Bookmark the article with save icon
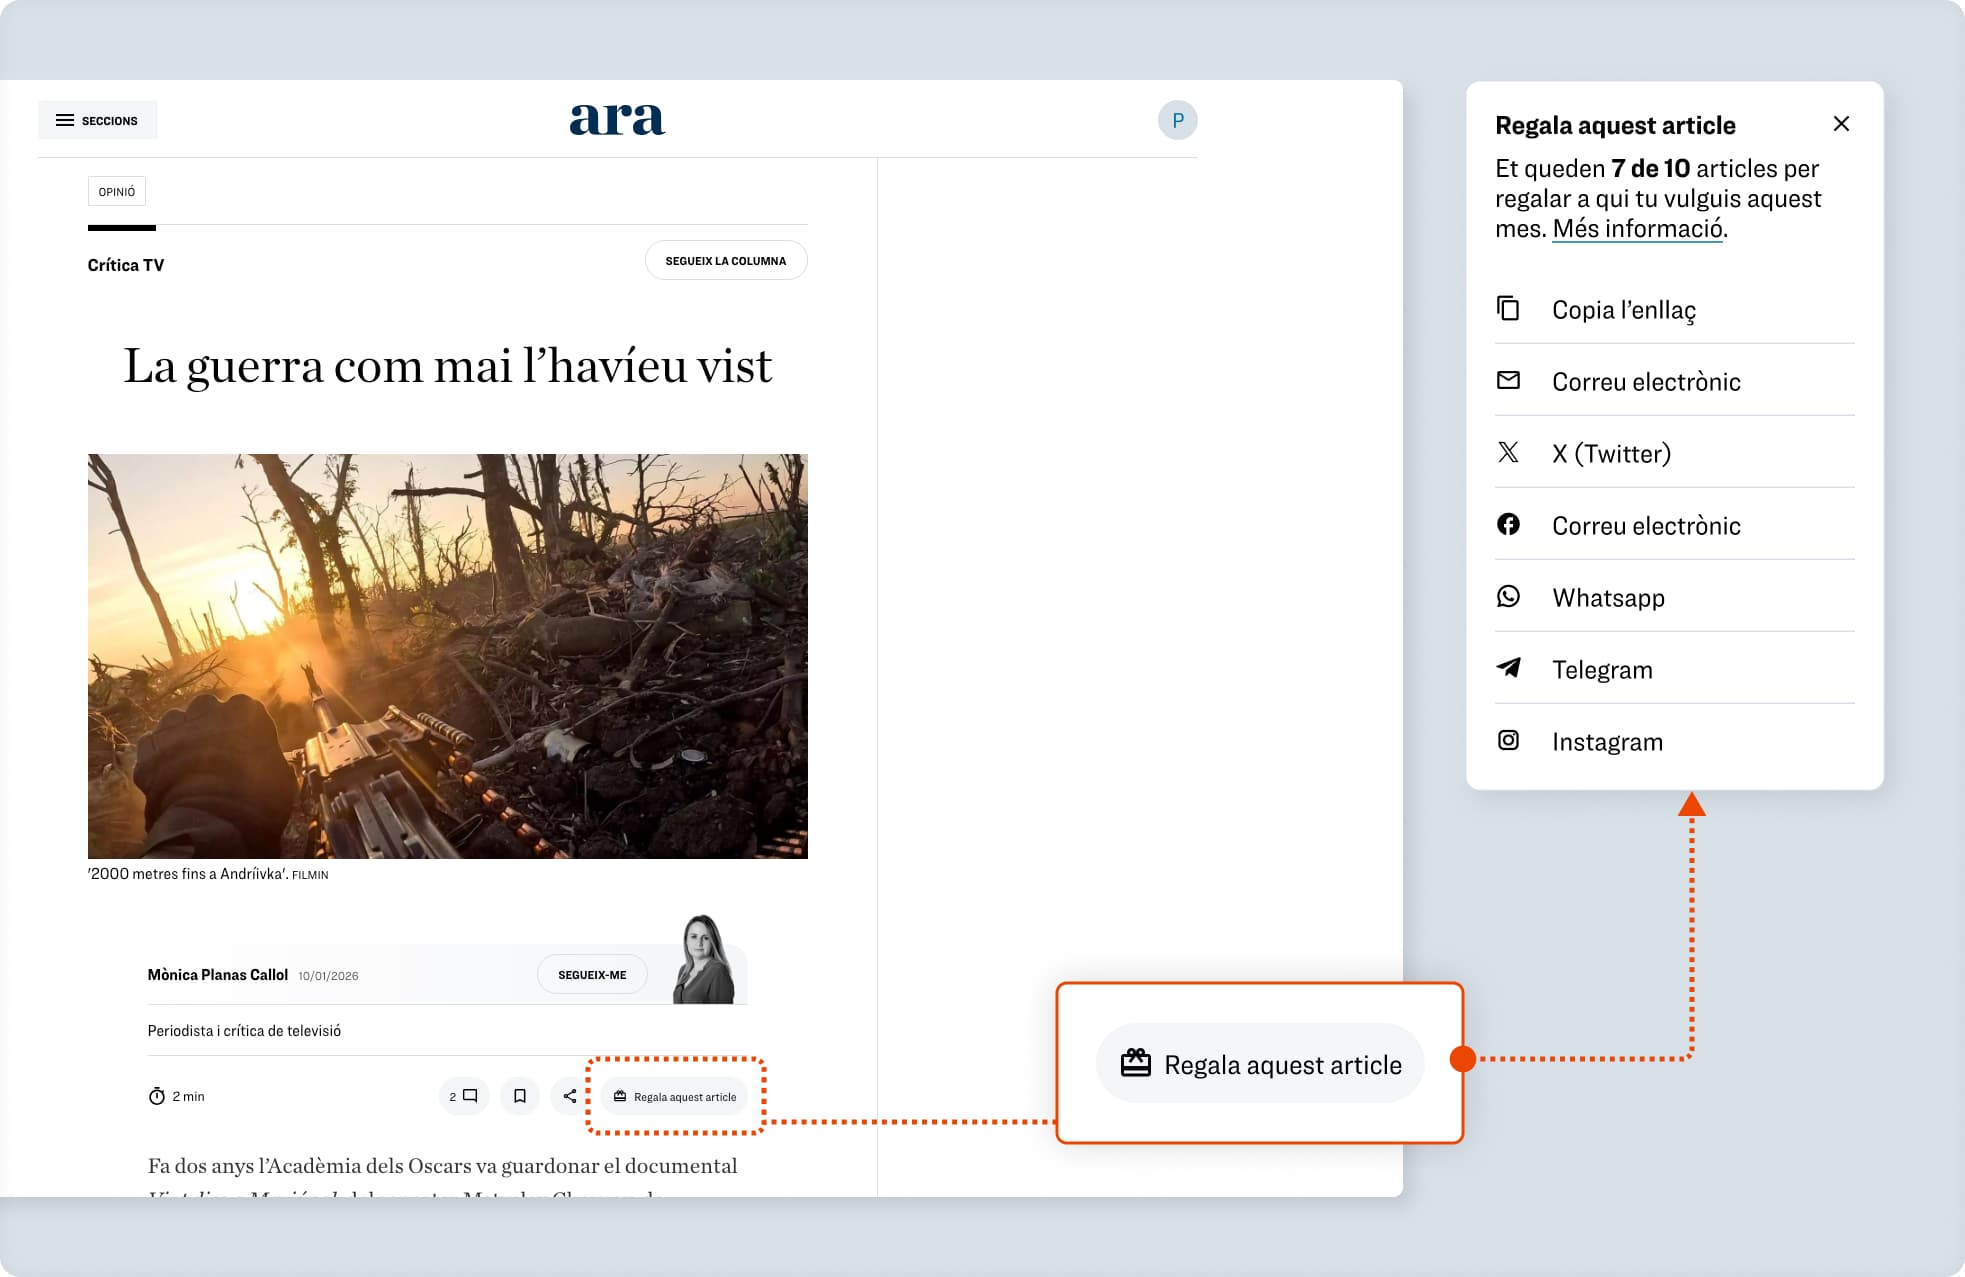The height and width of the screenshot is (1277, 1965). [520, 1096]
